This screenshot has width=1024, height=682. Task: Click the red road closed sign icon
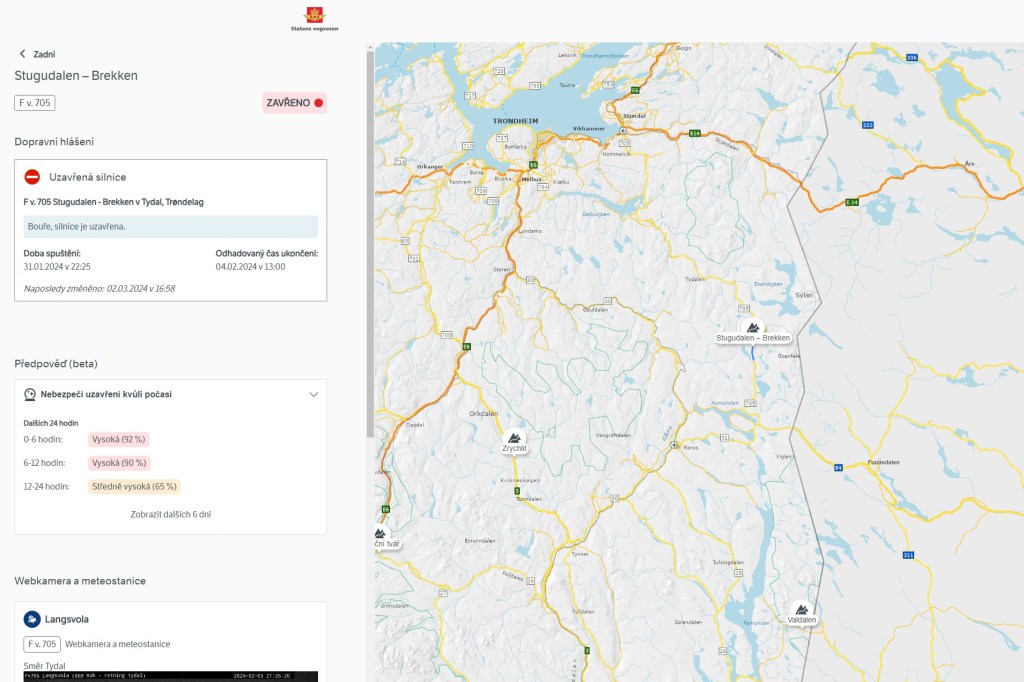coord(32,177)
